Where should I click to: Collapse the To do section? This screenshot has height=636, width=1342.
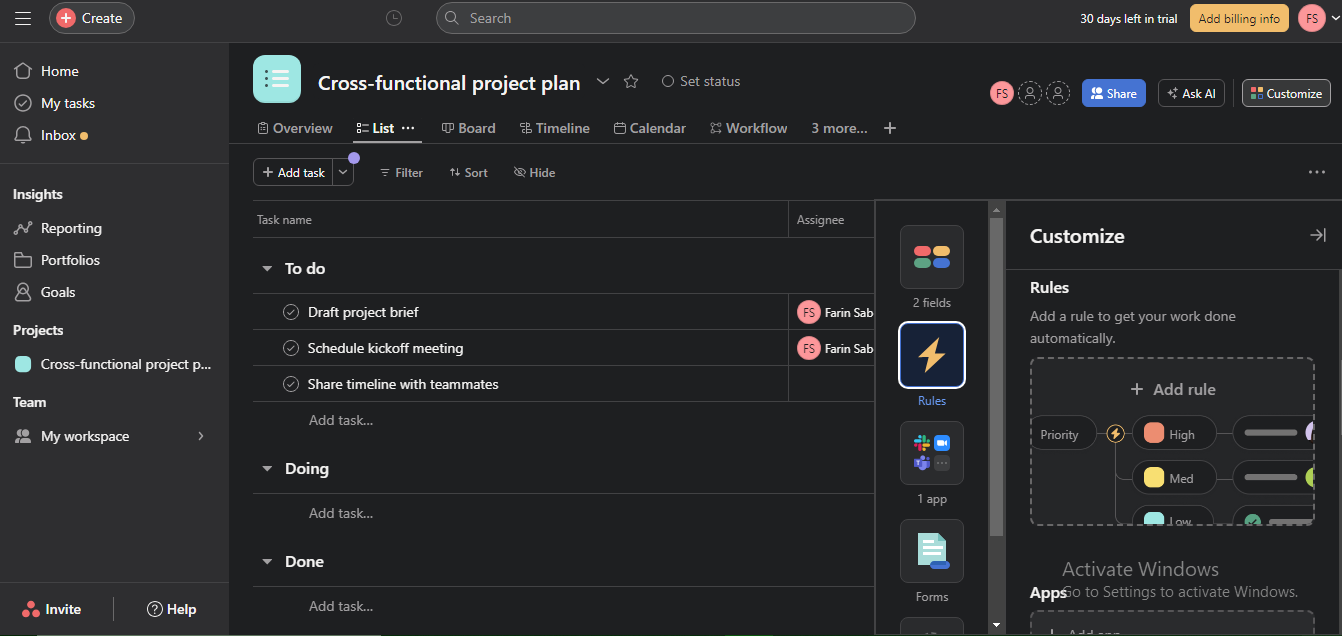(x=267, y=269)
